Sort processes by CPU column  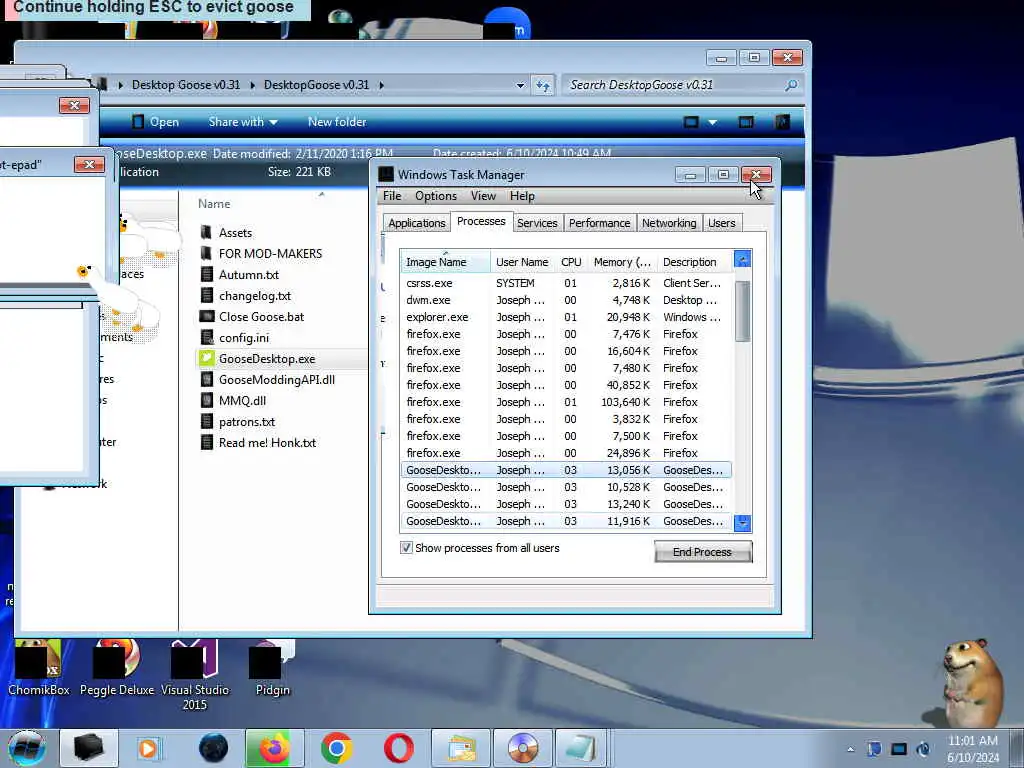pos(571,262)
